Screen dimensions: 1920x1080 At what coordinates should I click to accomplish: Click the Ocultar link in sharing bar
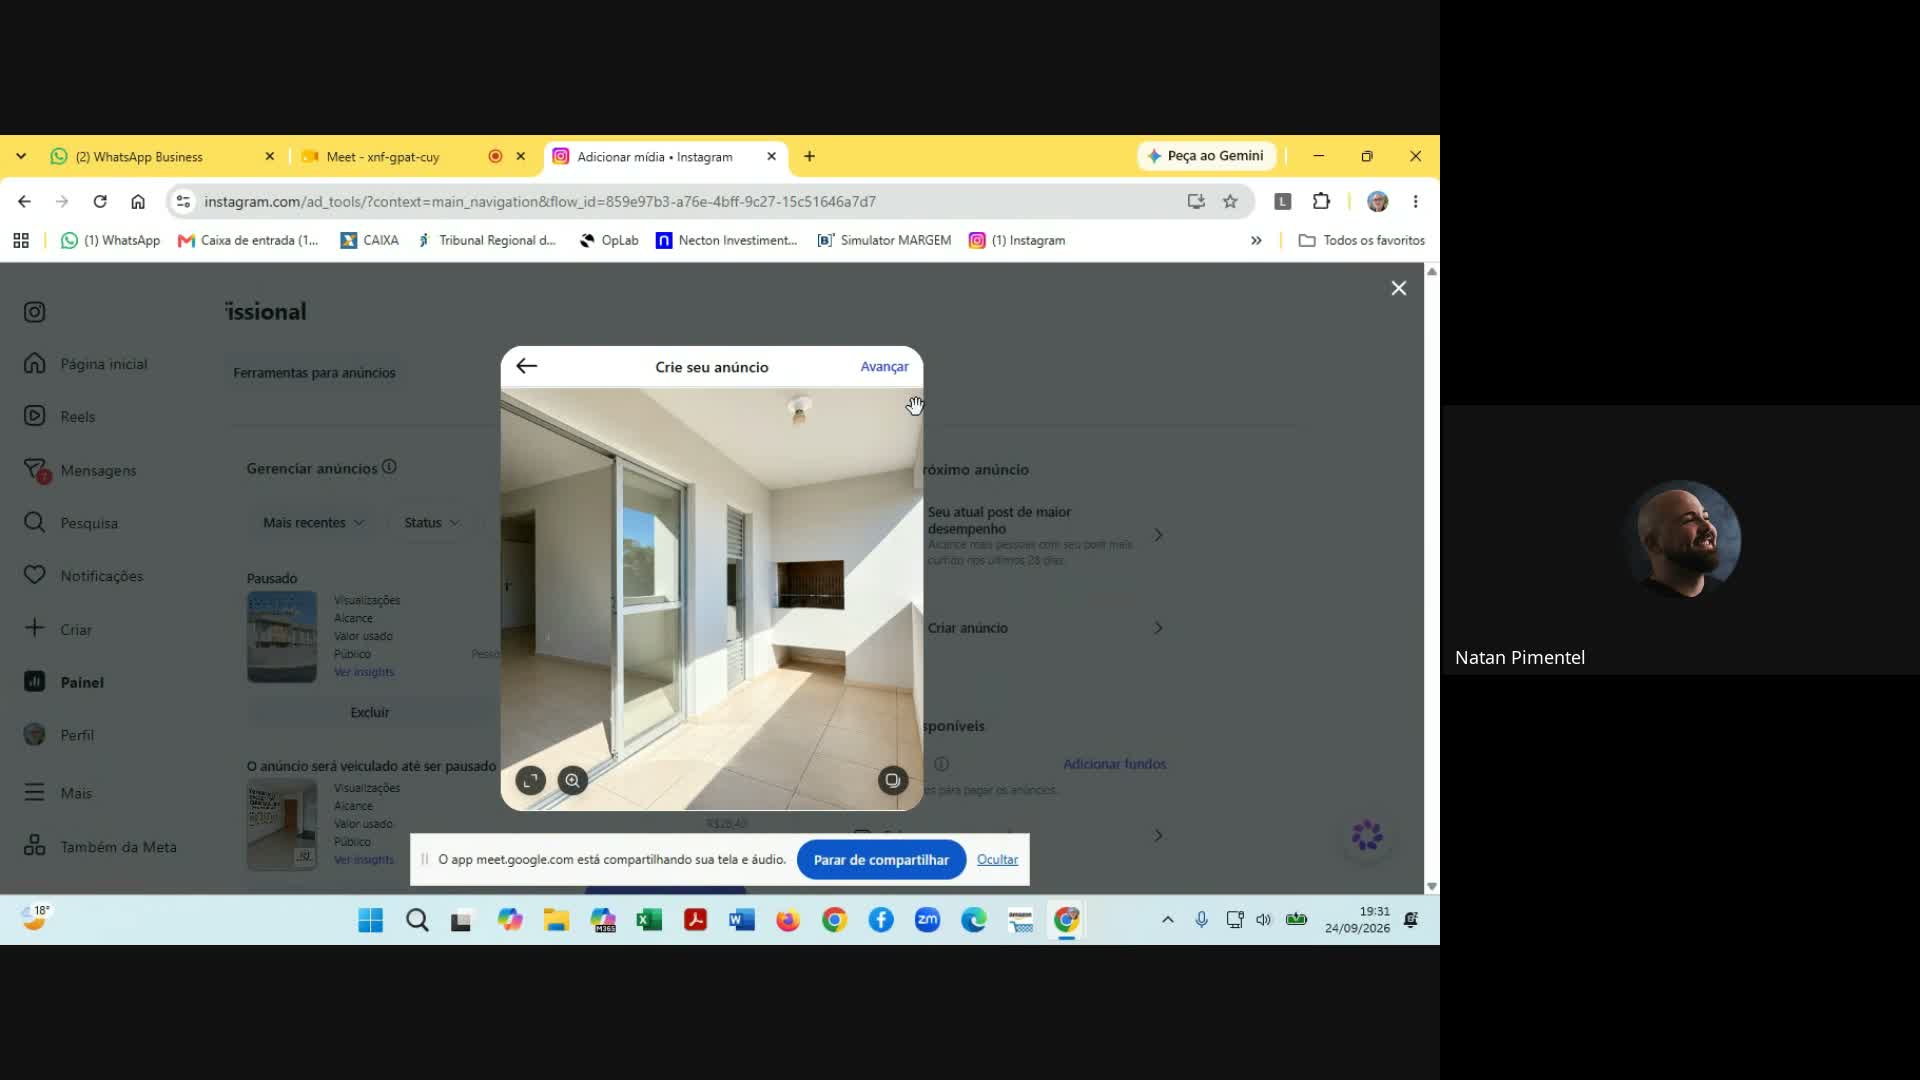pyautogui.click(x=997, y=860)
